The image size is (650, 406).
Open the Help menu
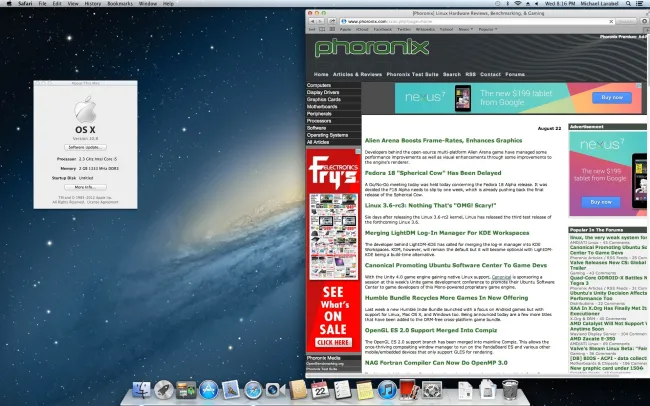[168, 3]
